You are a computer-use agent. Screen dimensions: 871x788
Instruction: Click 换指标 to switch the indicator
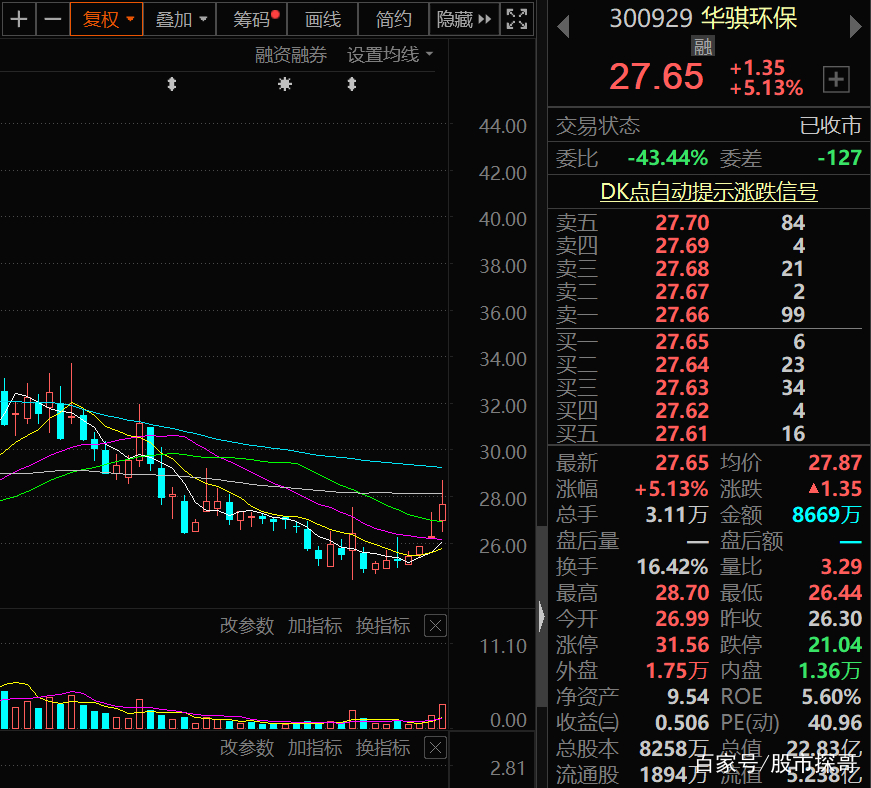coord(383,625)
